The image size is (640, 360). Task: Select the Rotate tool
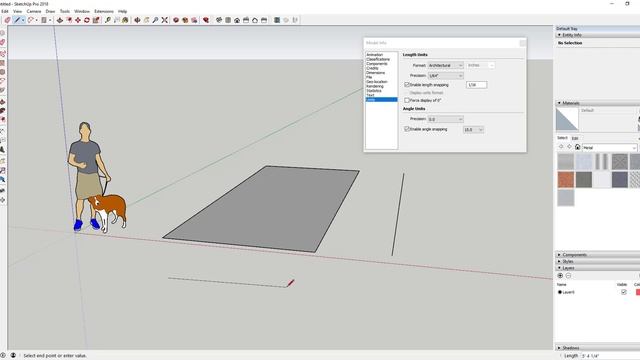pos(87,20)
